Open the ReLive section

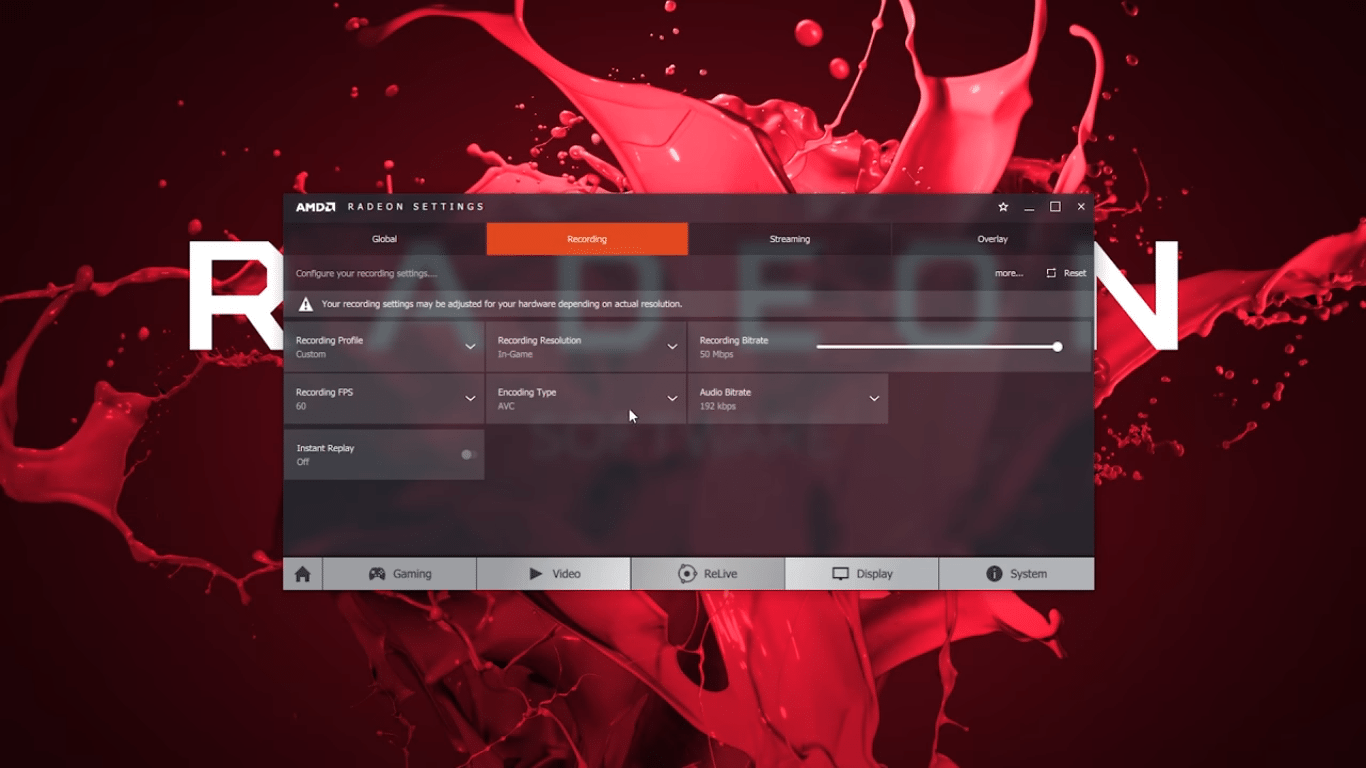coord(708,574)
